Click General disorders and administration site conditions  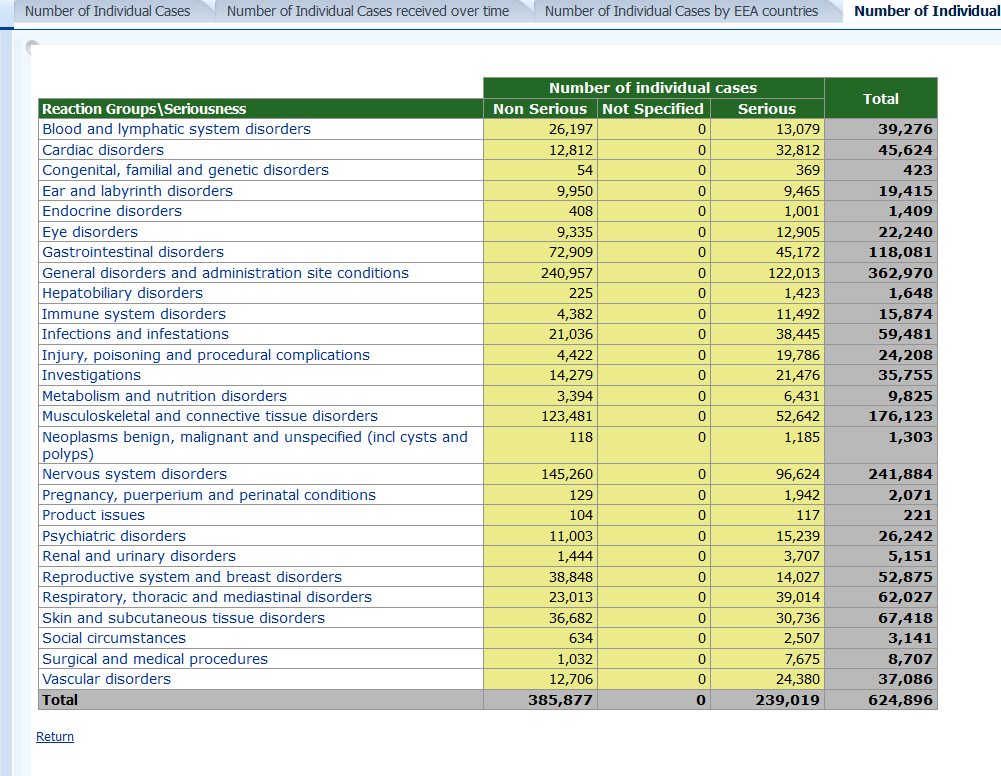(x=225, y=273)
